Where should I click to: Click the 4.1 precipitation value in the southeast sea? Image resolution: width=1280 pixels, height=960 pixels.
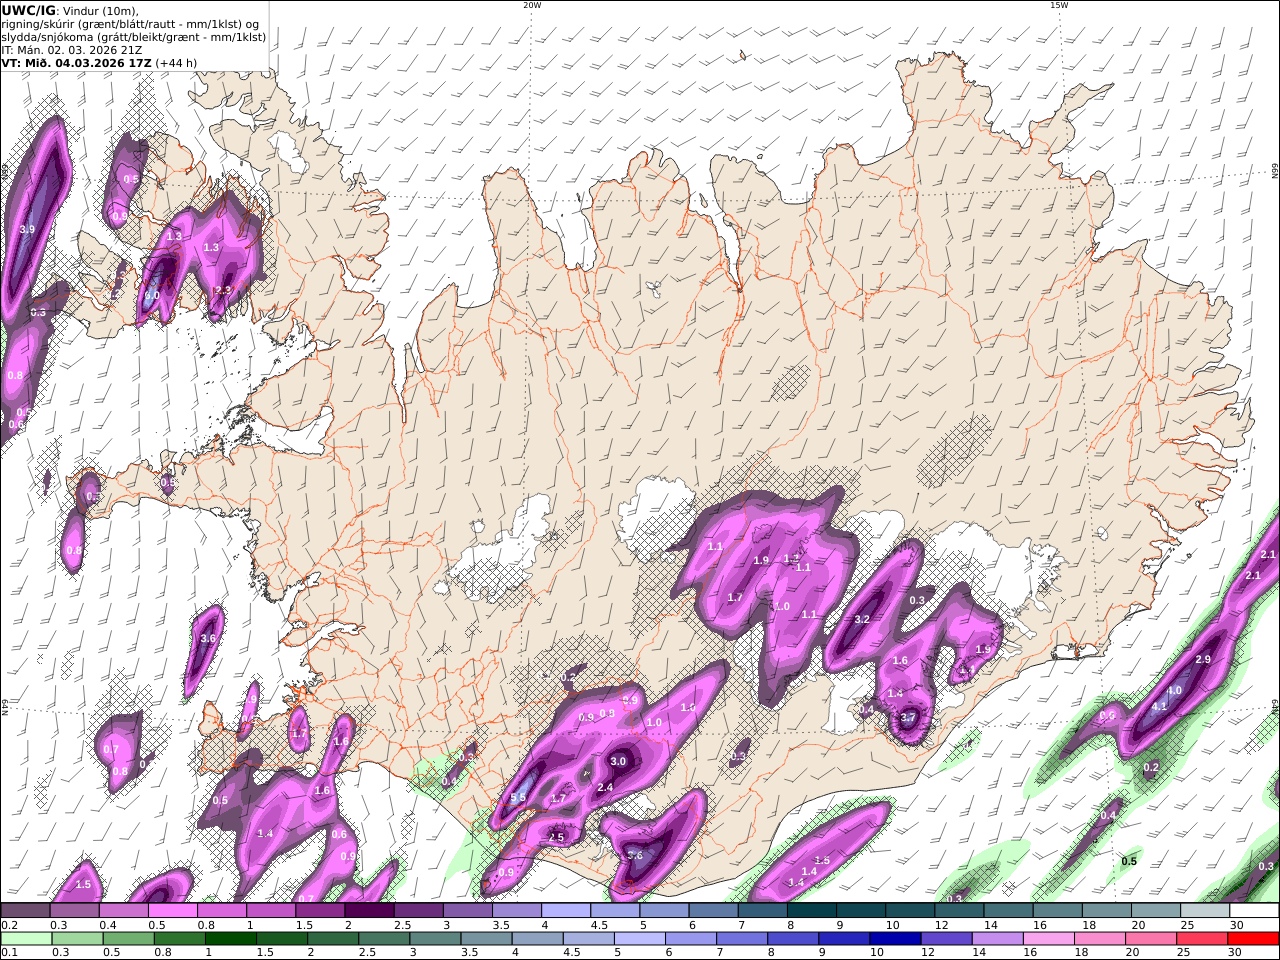(1159, 706)
